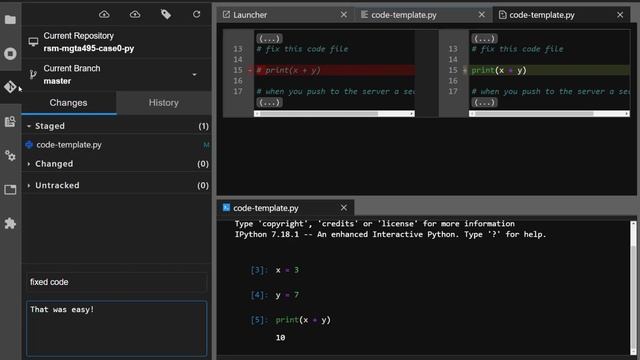The height and width of the screenshot is (360, 640).
Task: Click the added line 'print(x + y)' in right diff
Action: click(x=499, y=70)
